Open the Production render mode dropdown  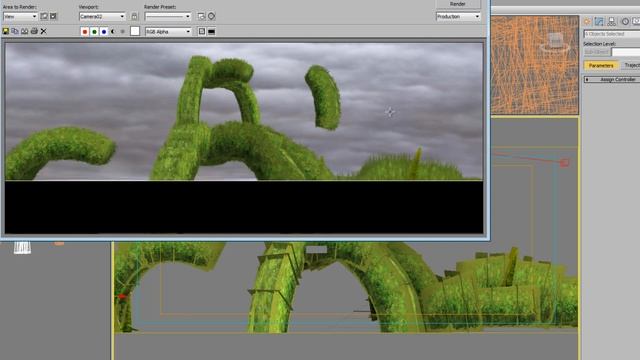(x=458, y=16)
